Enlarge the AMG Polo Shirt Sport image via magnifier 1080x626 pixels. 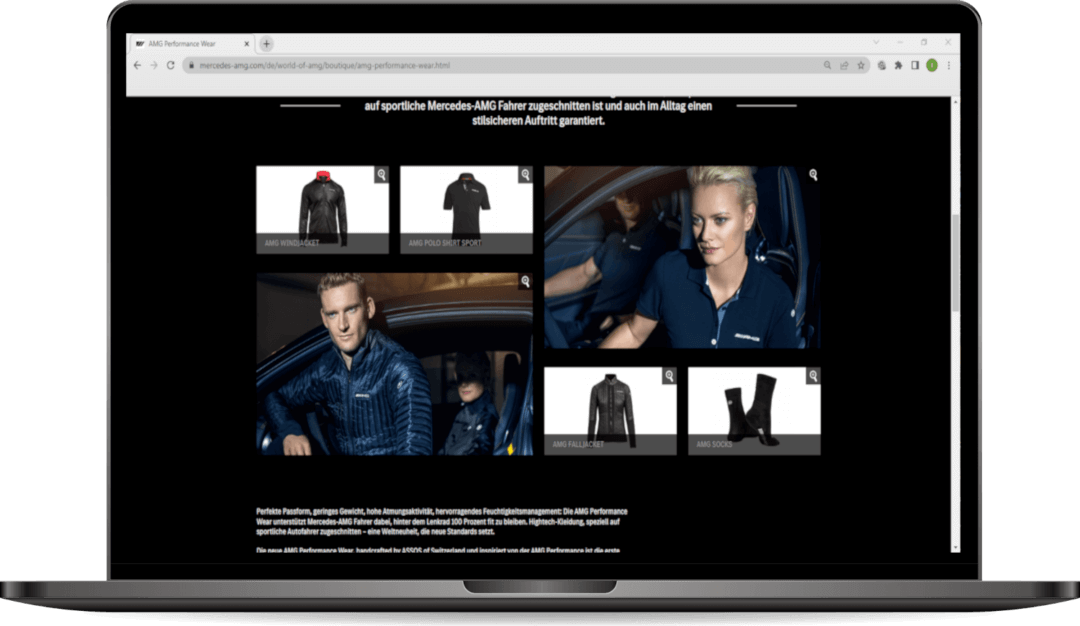coord(526,174)
